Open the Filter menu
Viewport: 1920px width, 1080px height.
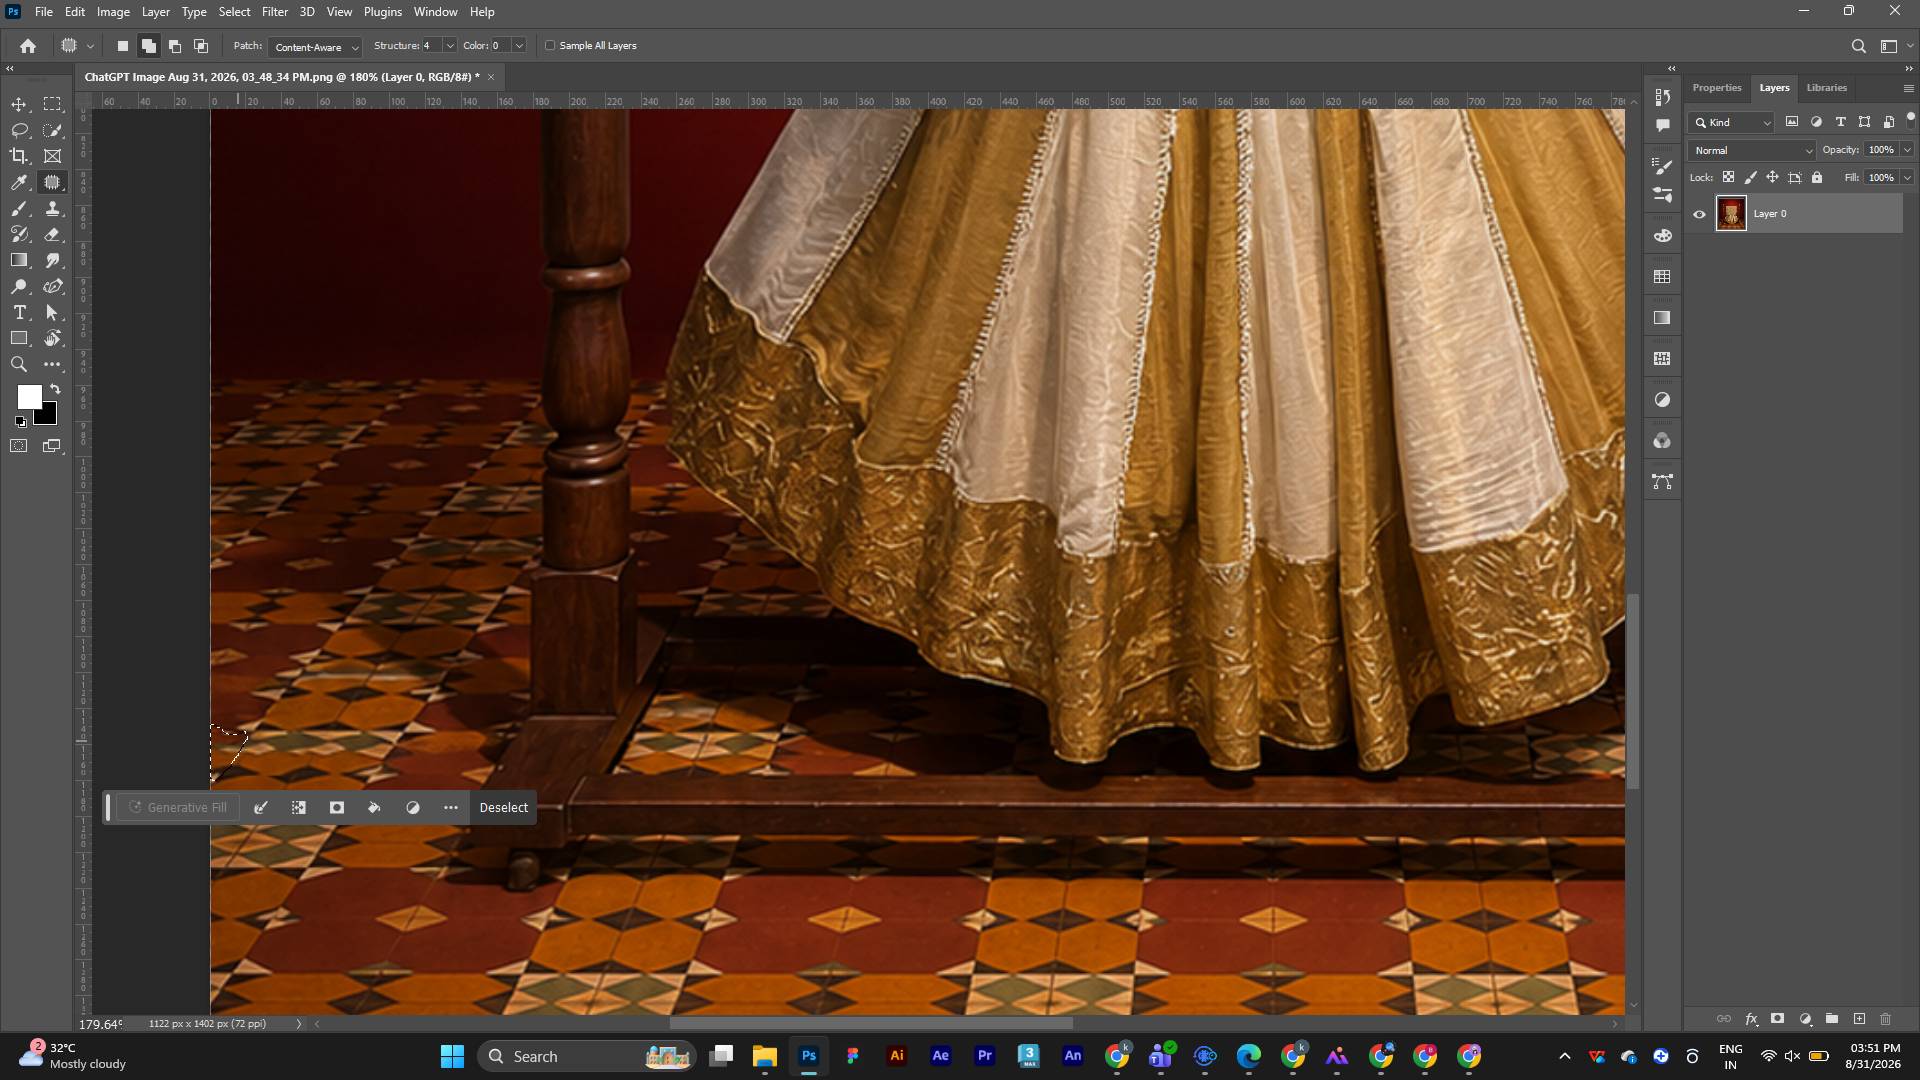275,12
